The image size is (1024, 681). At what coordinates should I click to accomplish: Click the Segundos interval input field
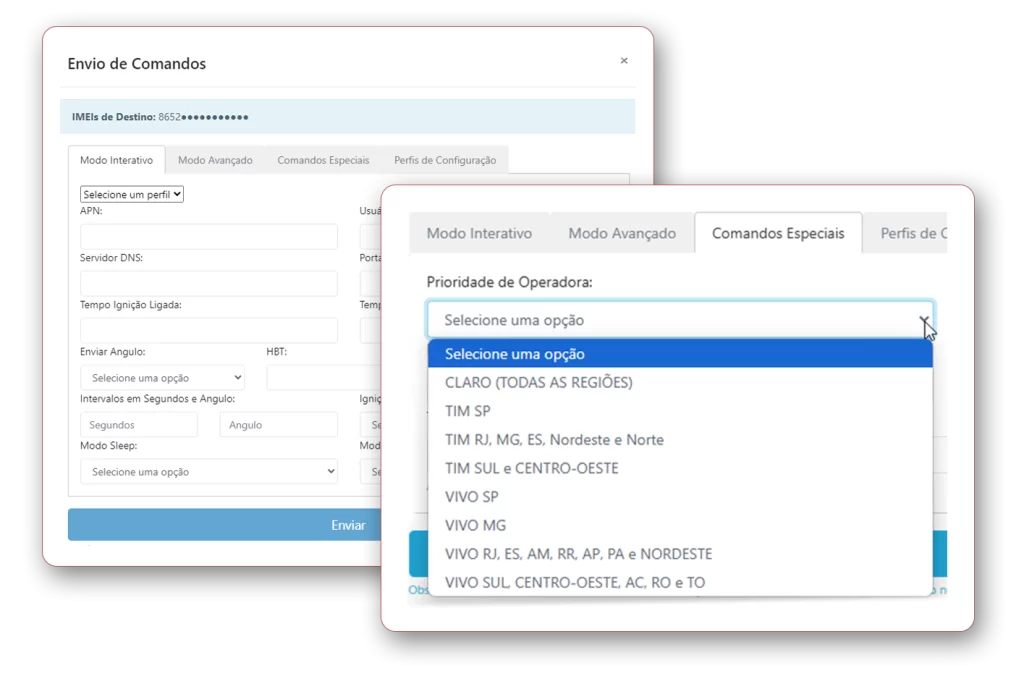(139, 425)
